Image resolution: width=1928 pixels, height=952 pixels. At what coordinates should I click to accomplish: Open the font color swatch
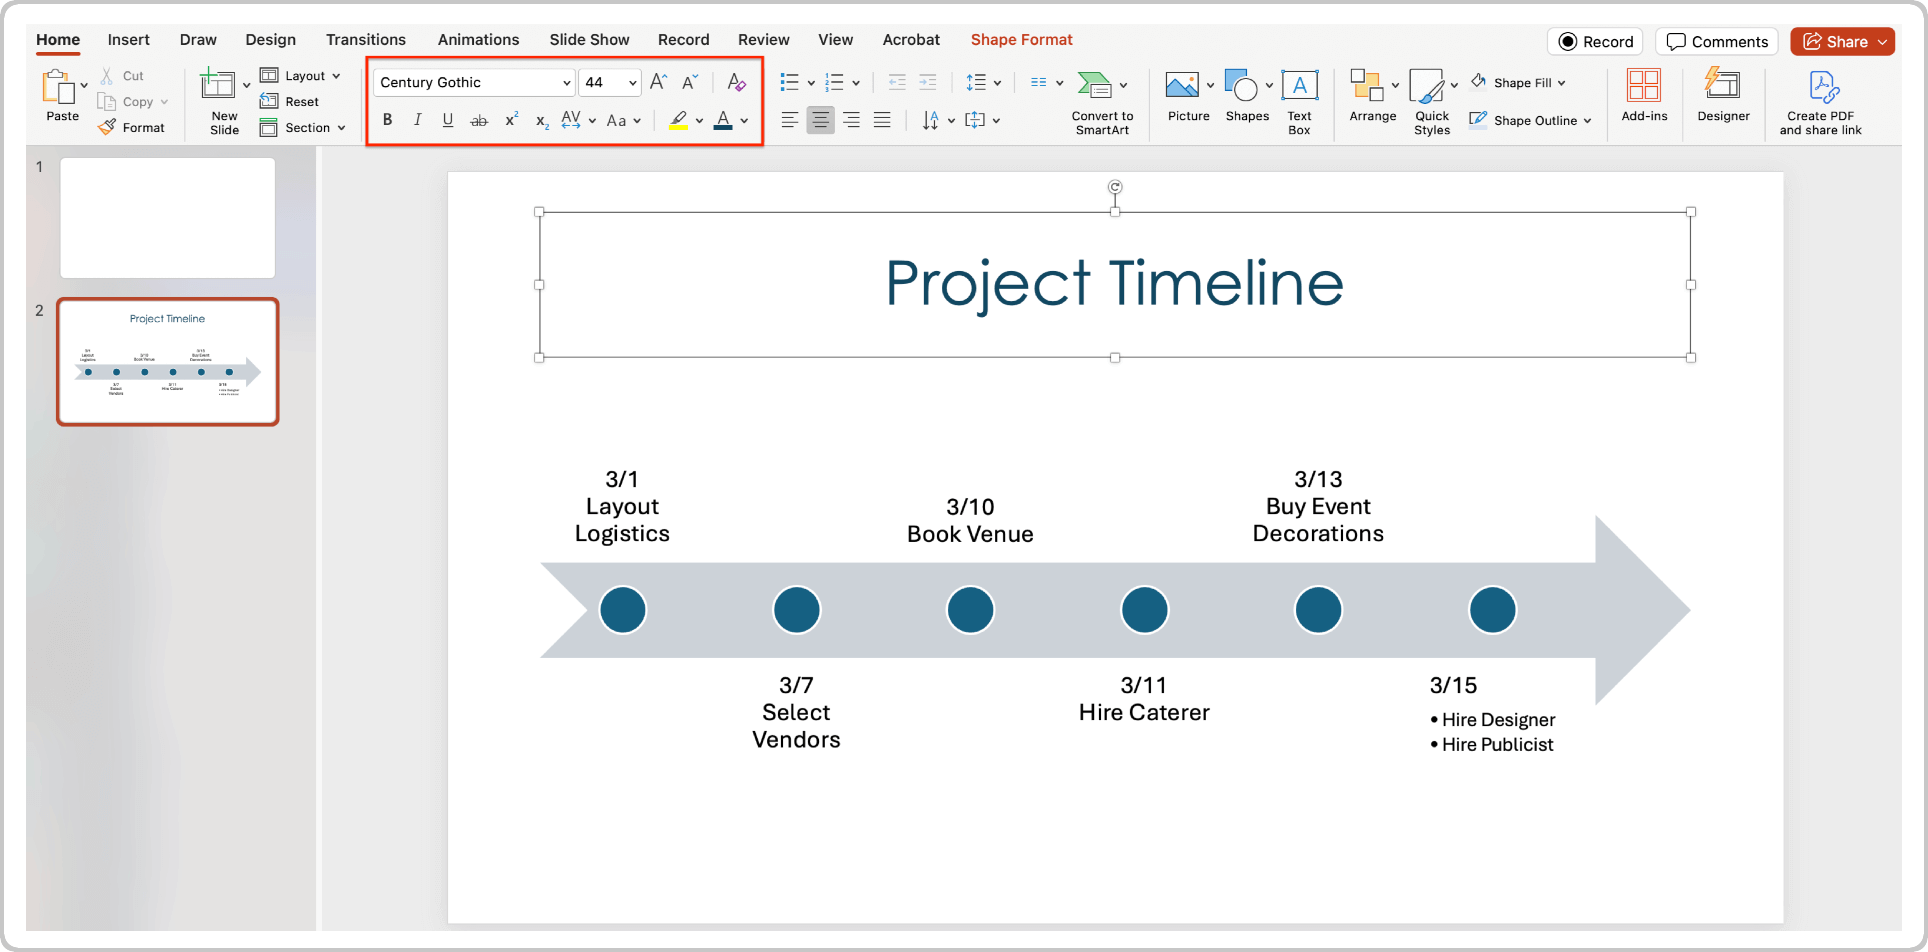(x=725, y=120)
